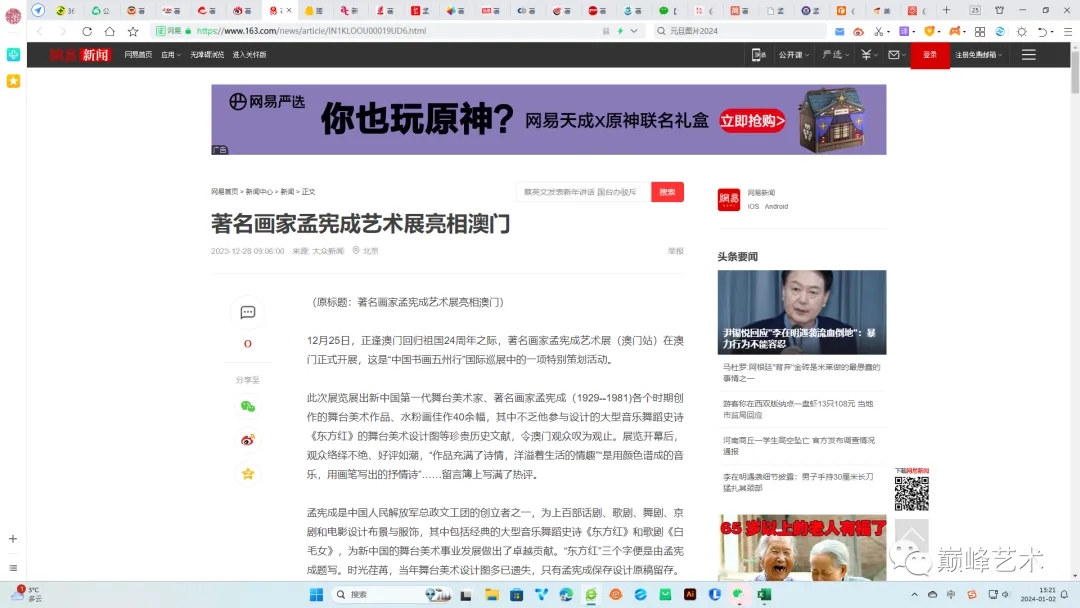Share the article via the Weibo icon
Screen dimensions: 1080x608
[247, 440]
